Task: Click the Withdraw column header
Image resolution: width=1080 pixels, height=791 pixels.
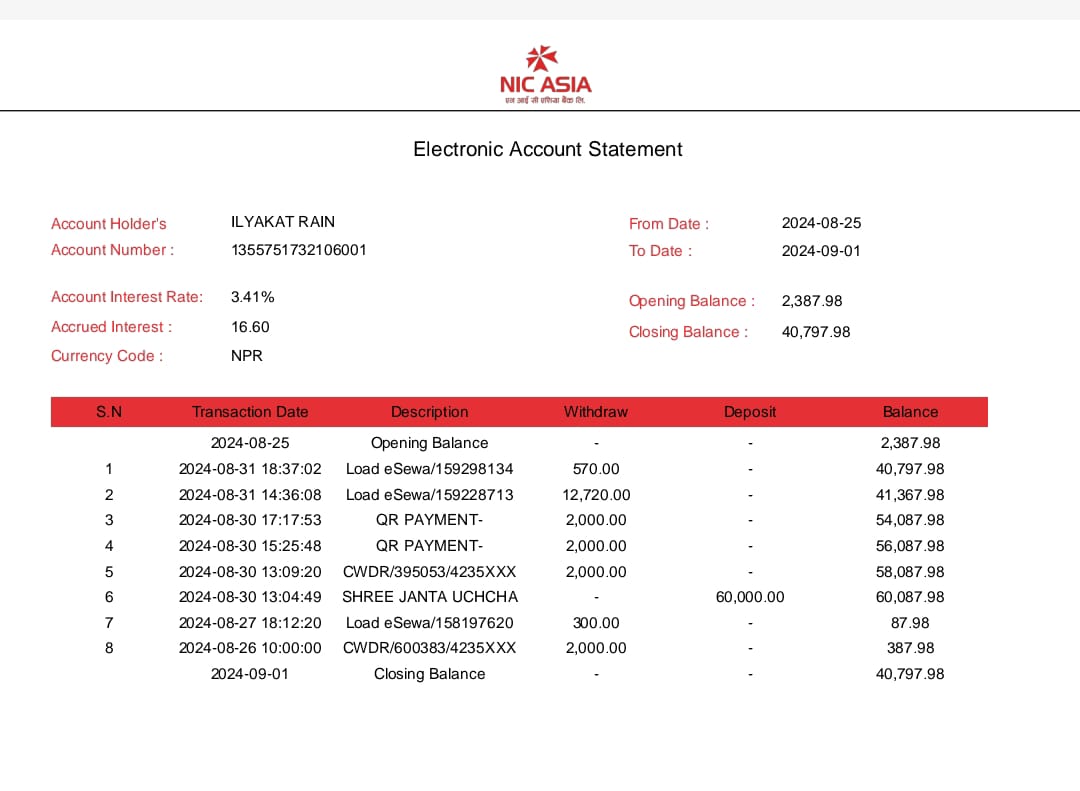Action: click(596, 412)
